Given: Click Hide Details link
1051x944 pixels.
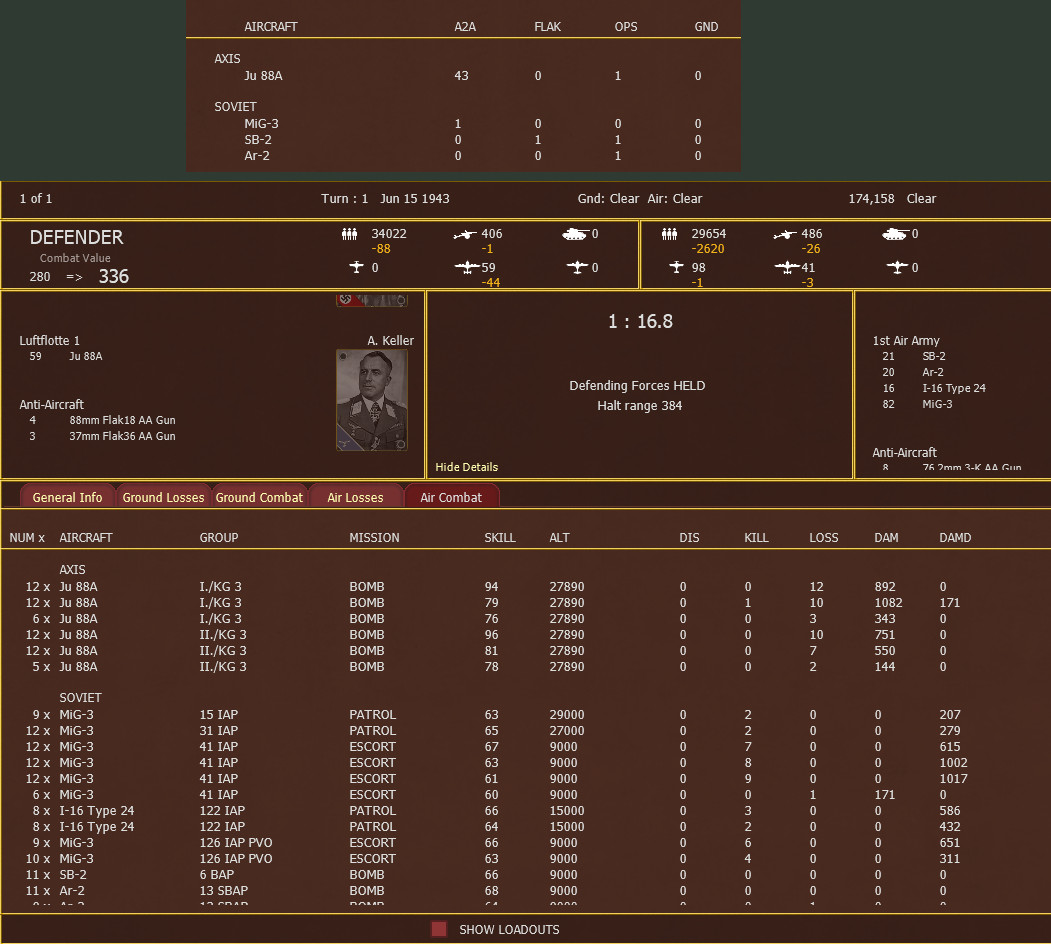Looking at the screenshot, I should [467, 467].
